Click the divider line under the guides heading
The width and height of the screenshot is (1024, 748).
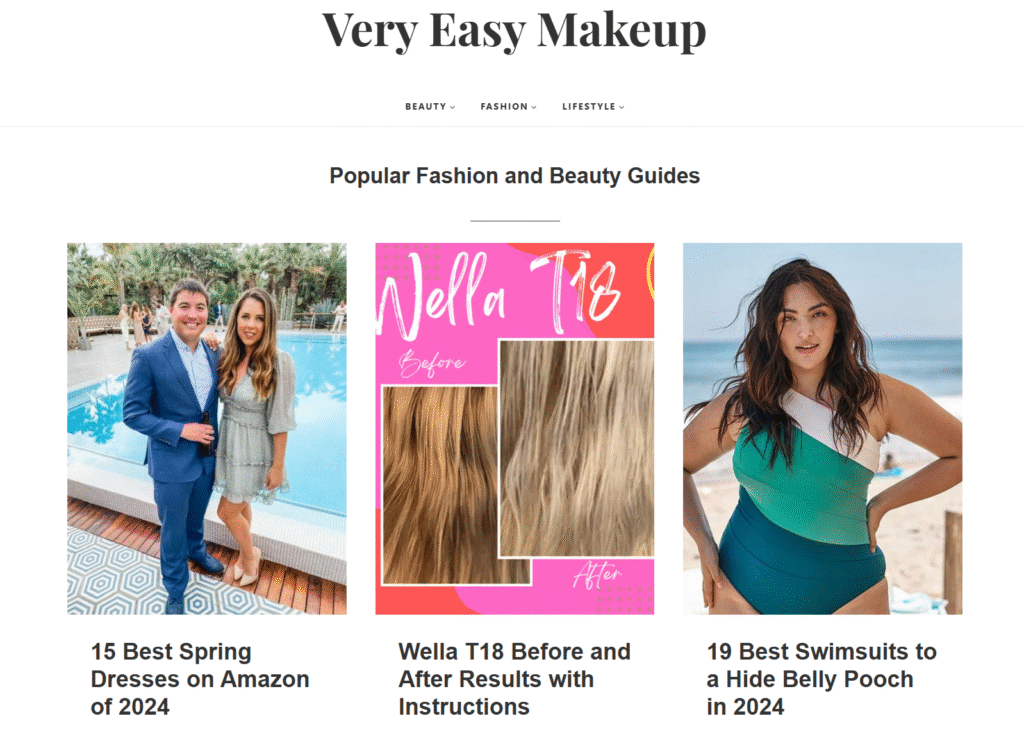(x=515, y=221)
